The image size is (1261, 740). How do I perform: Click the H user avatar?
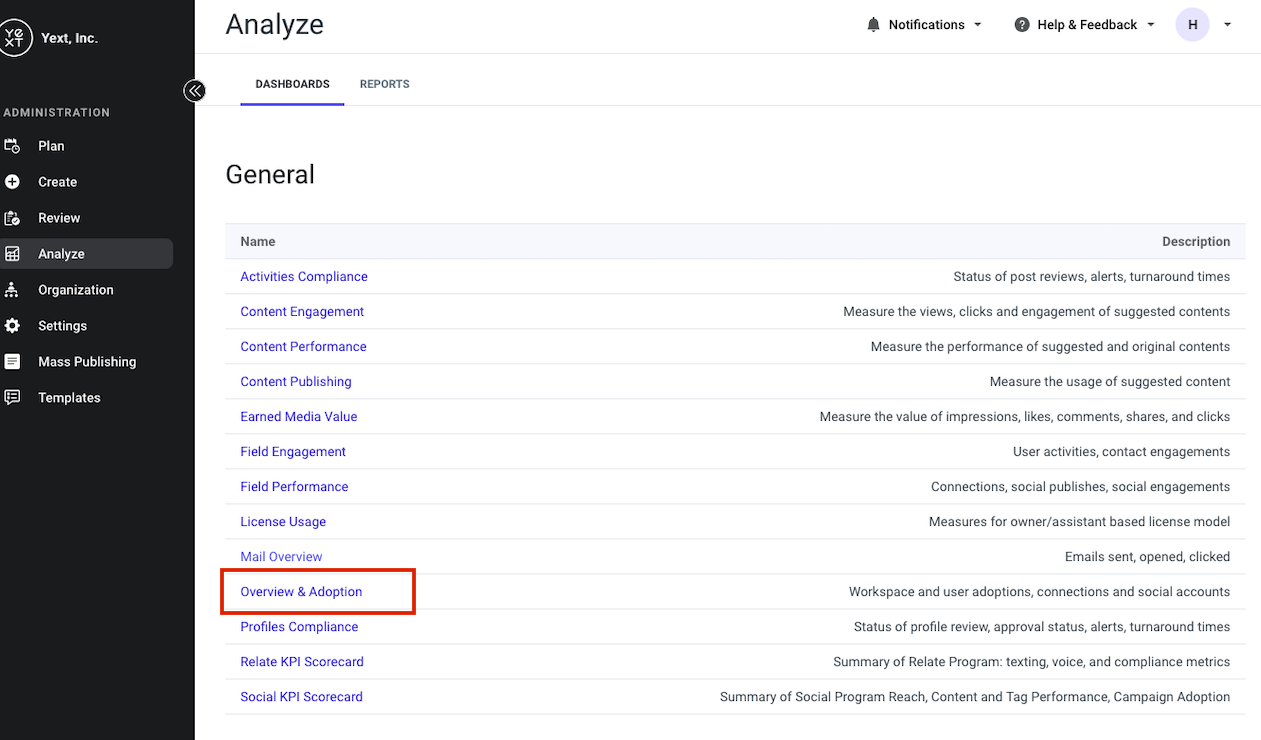[1193, 25]
